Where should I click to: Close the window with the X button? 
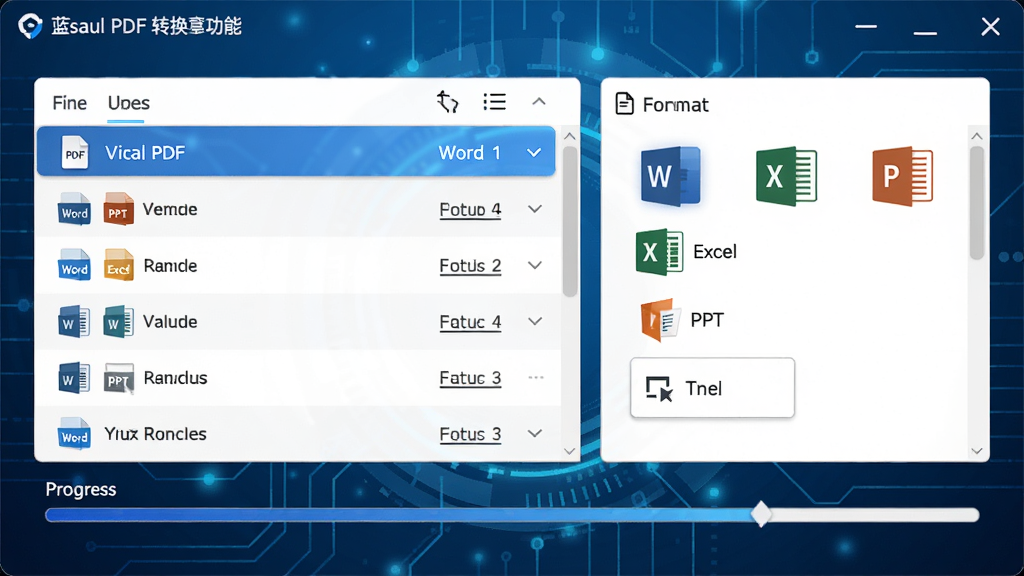(991, 27)
